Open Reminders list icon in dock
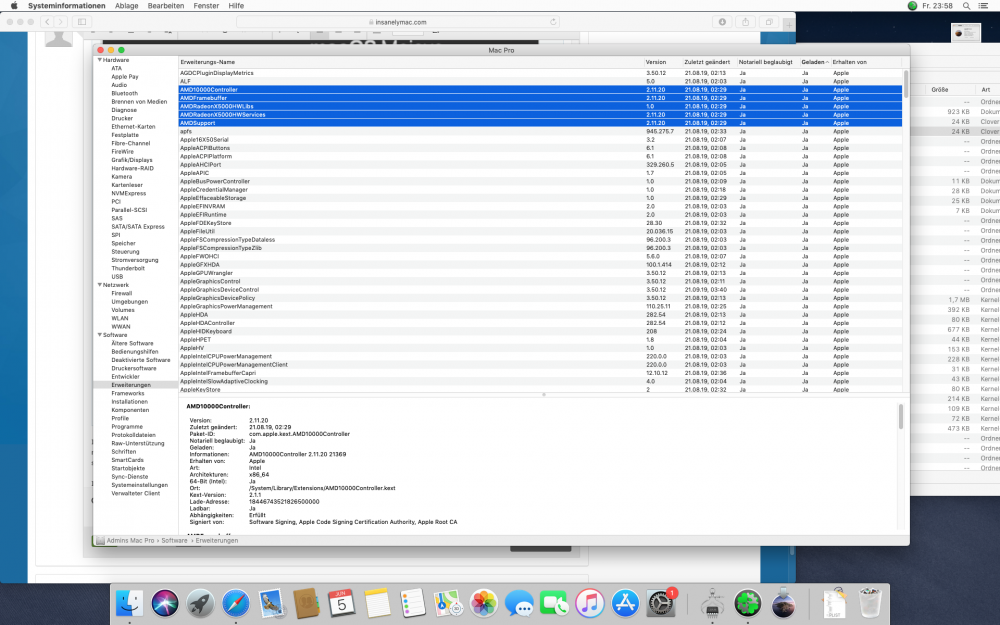 tap(413, 603)
